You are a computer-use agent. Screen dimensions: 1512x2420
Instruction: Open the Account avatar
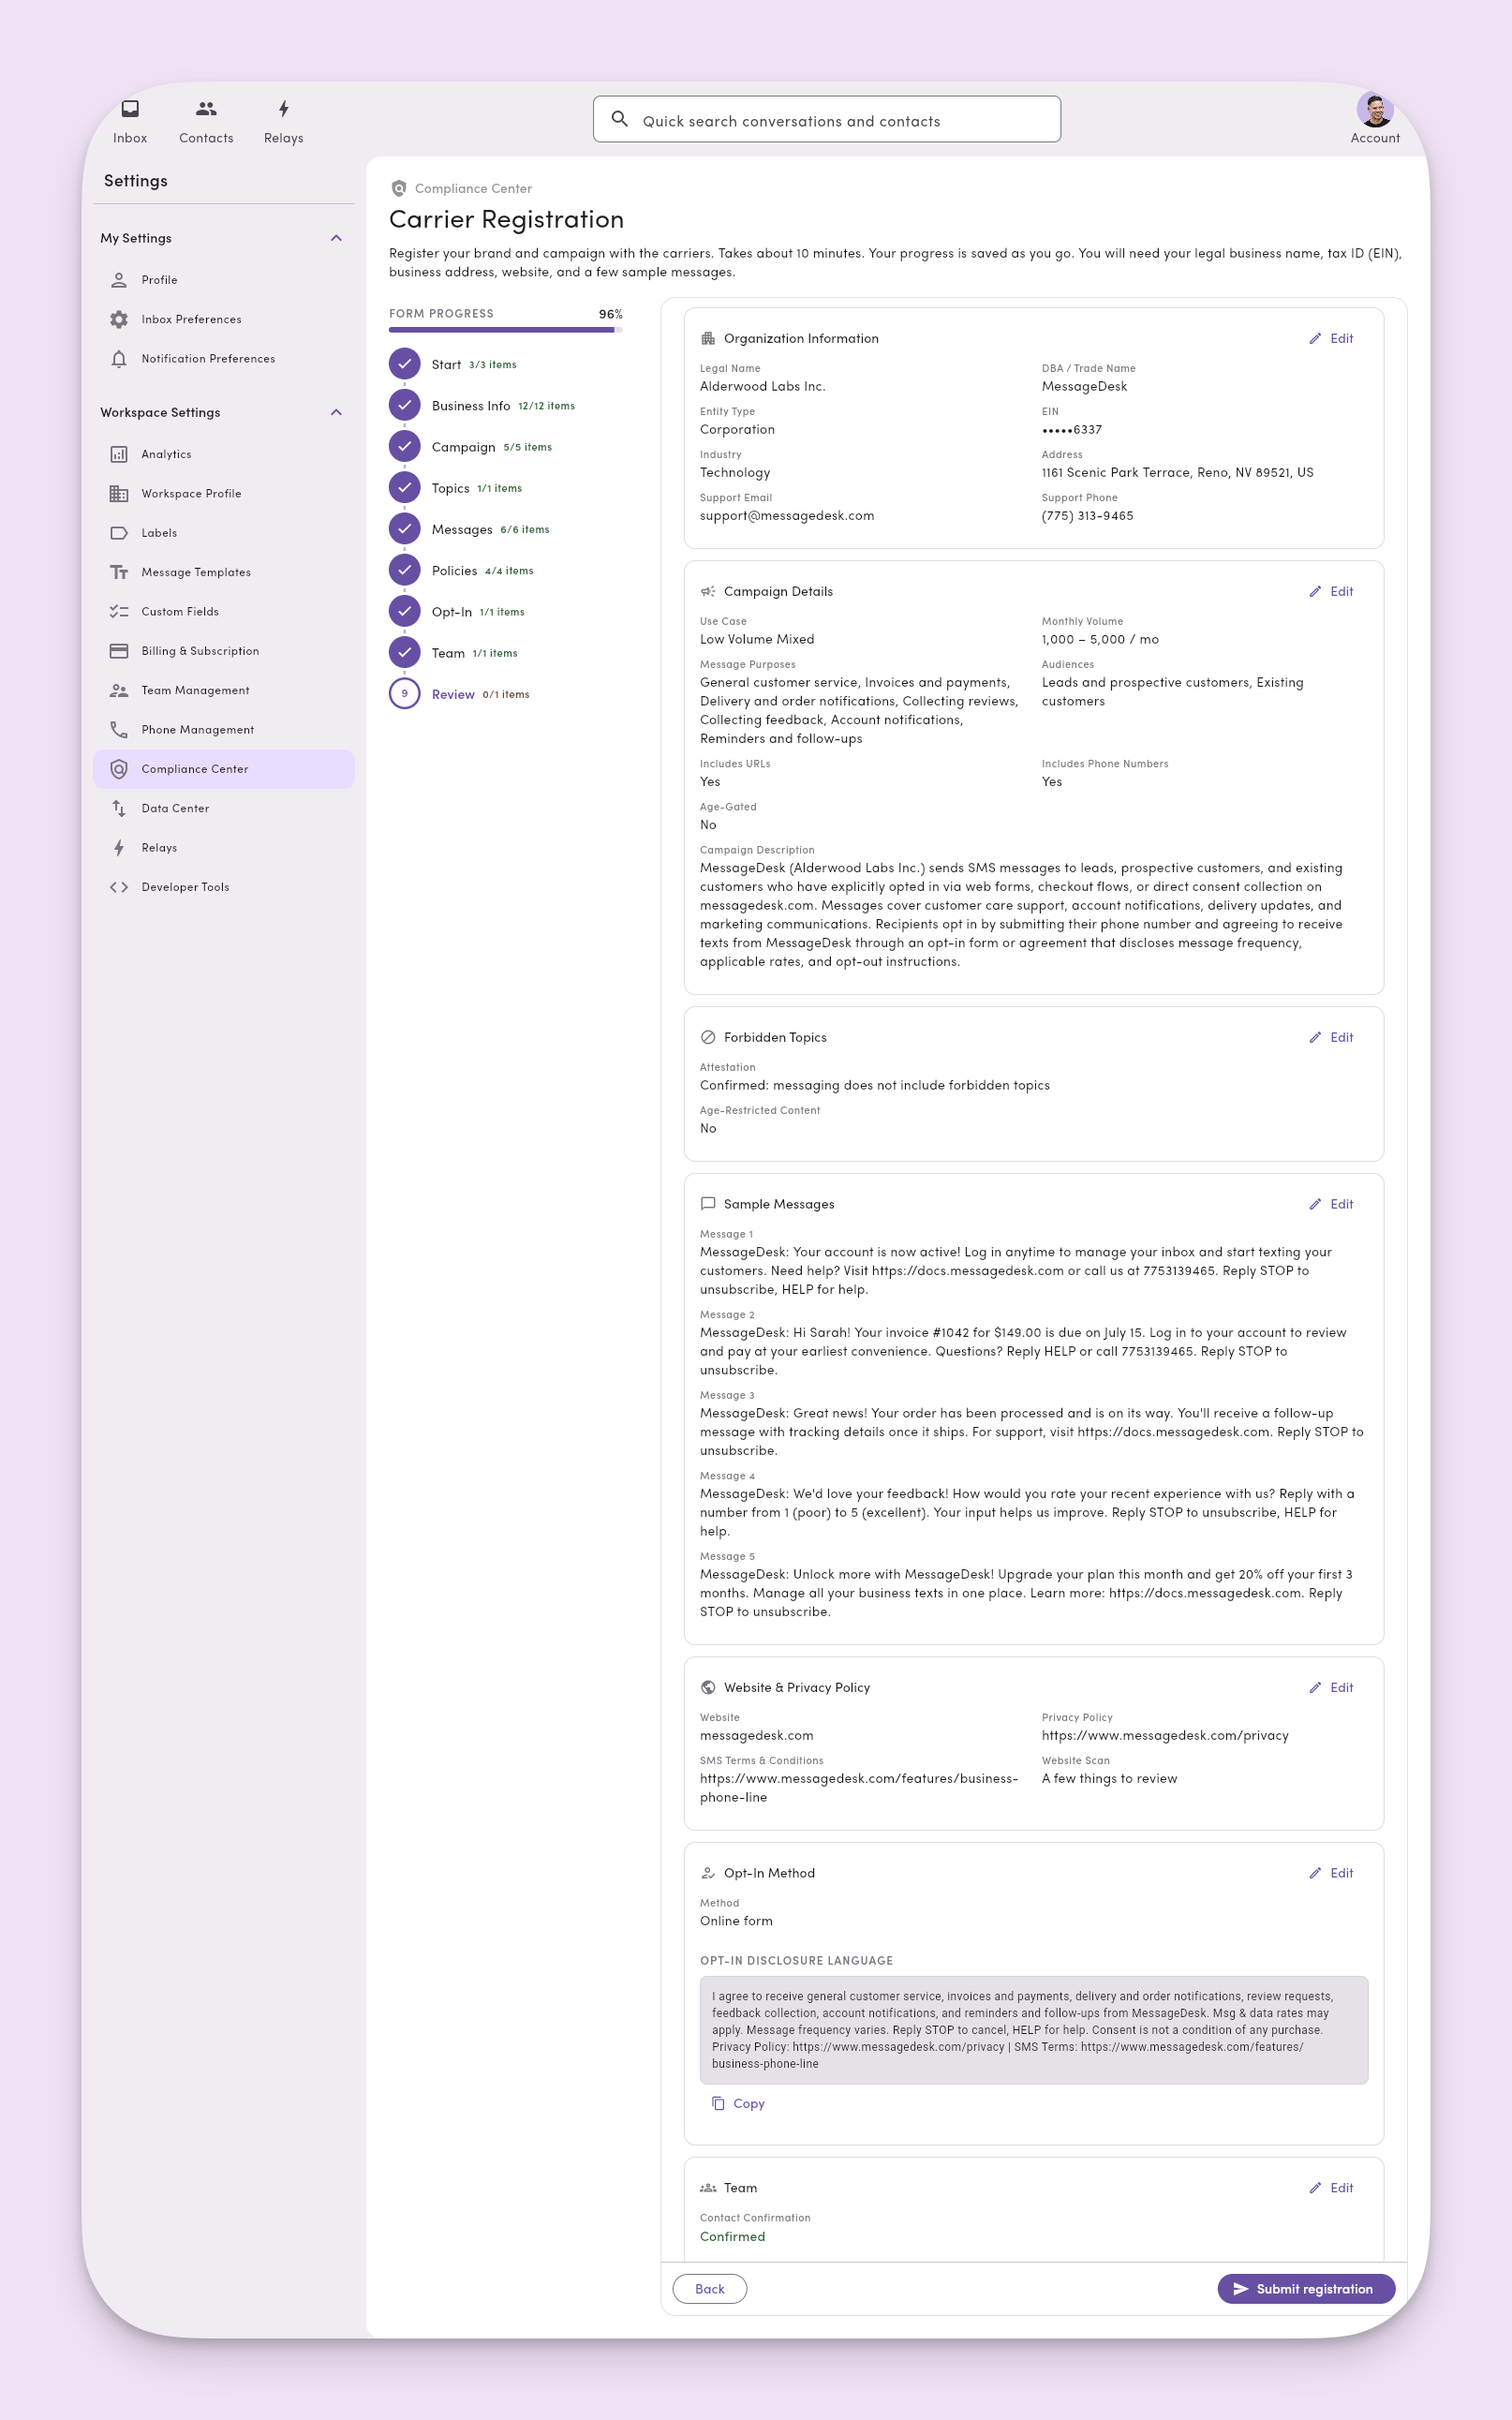(x=1375, y=110)
